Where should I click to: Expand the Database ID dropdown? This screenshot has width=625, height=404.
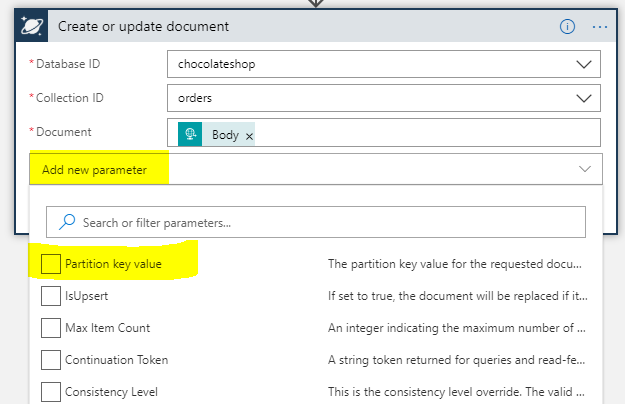(584, 65)
